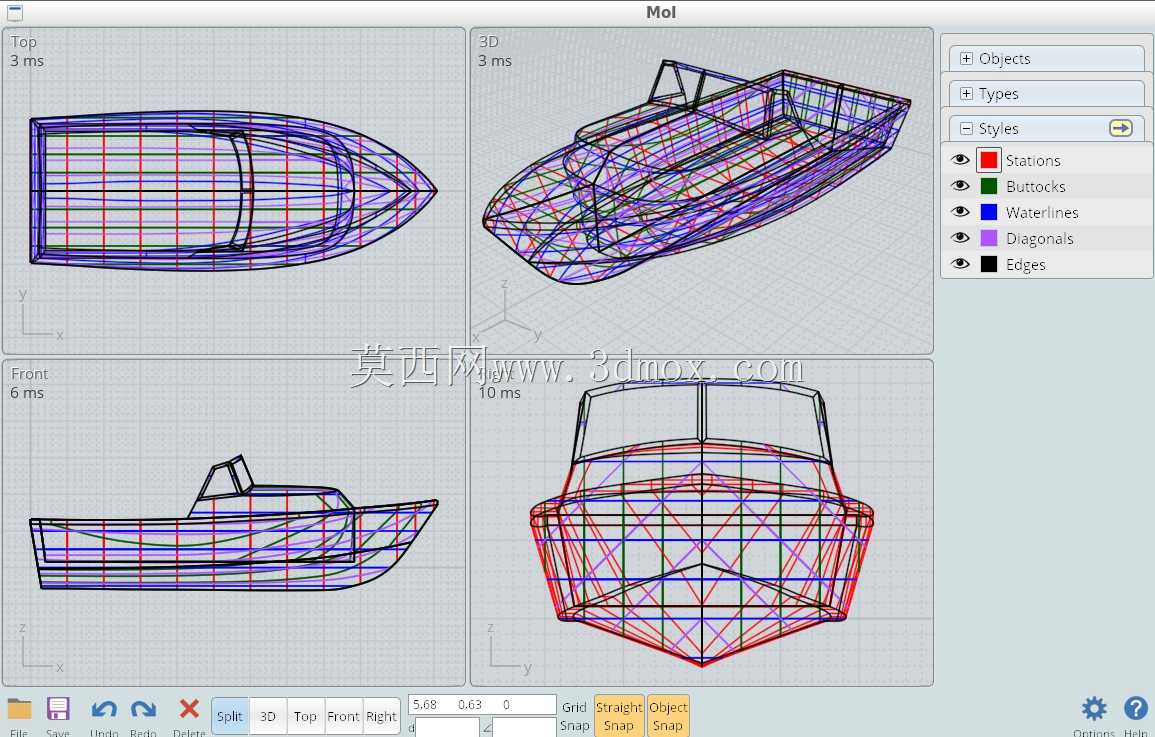Image resolution: width=1155 pixels, height=737 pixels.
Task: Switch to Split view
Action: 230,716
